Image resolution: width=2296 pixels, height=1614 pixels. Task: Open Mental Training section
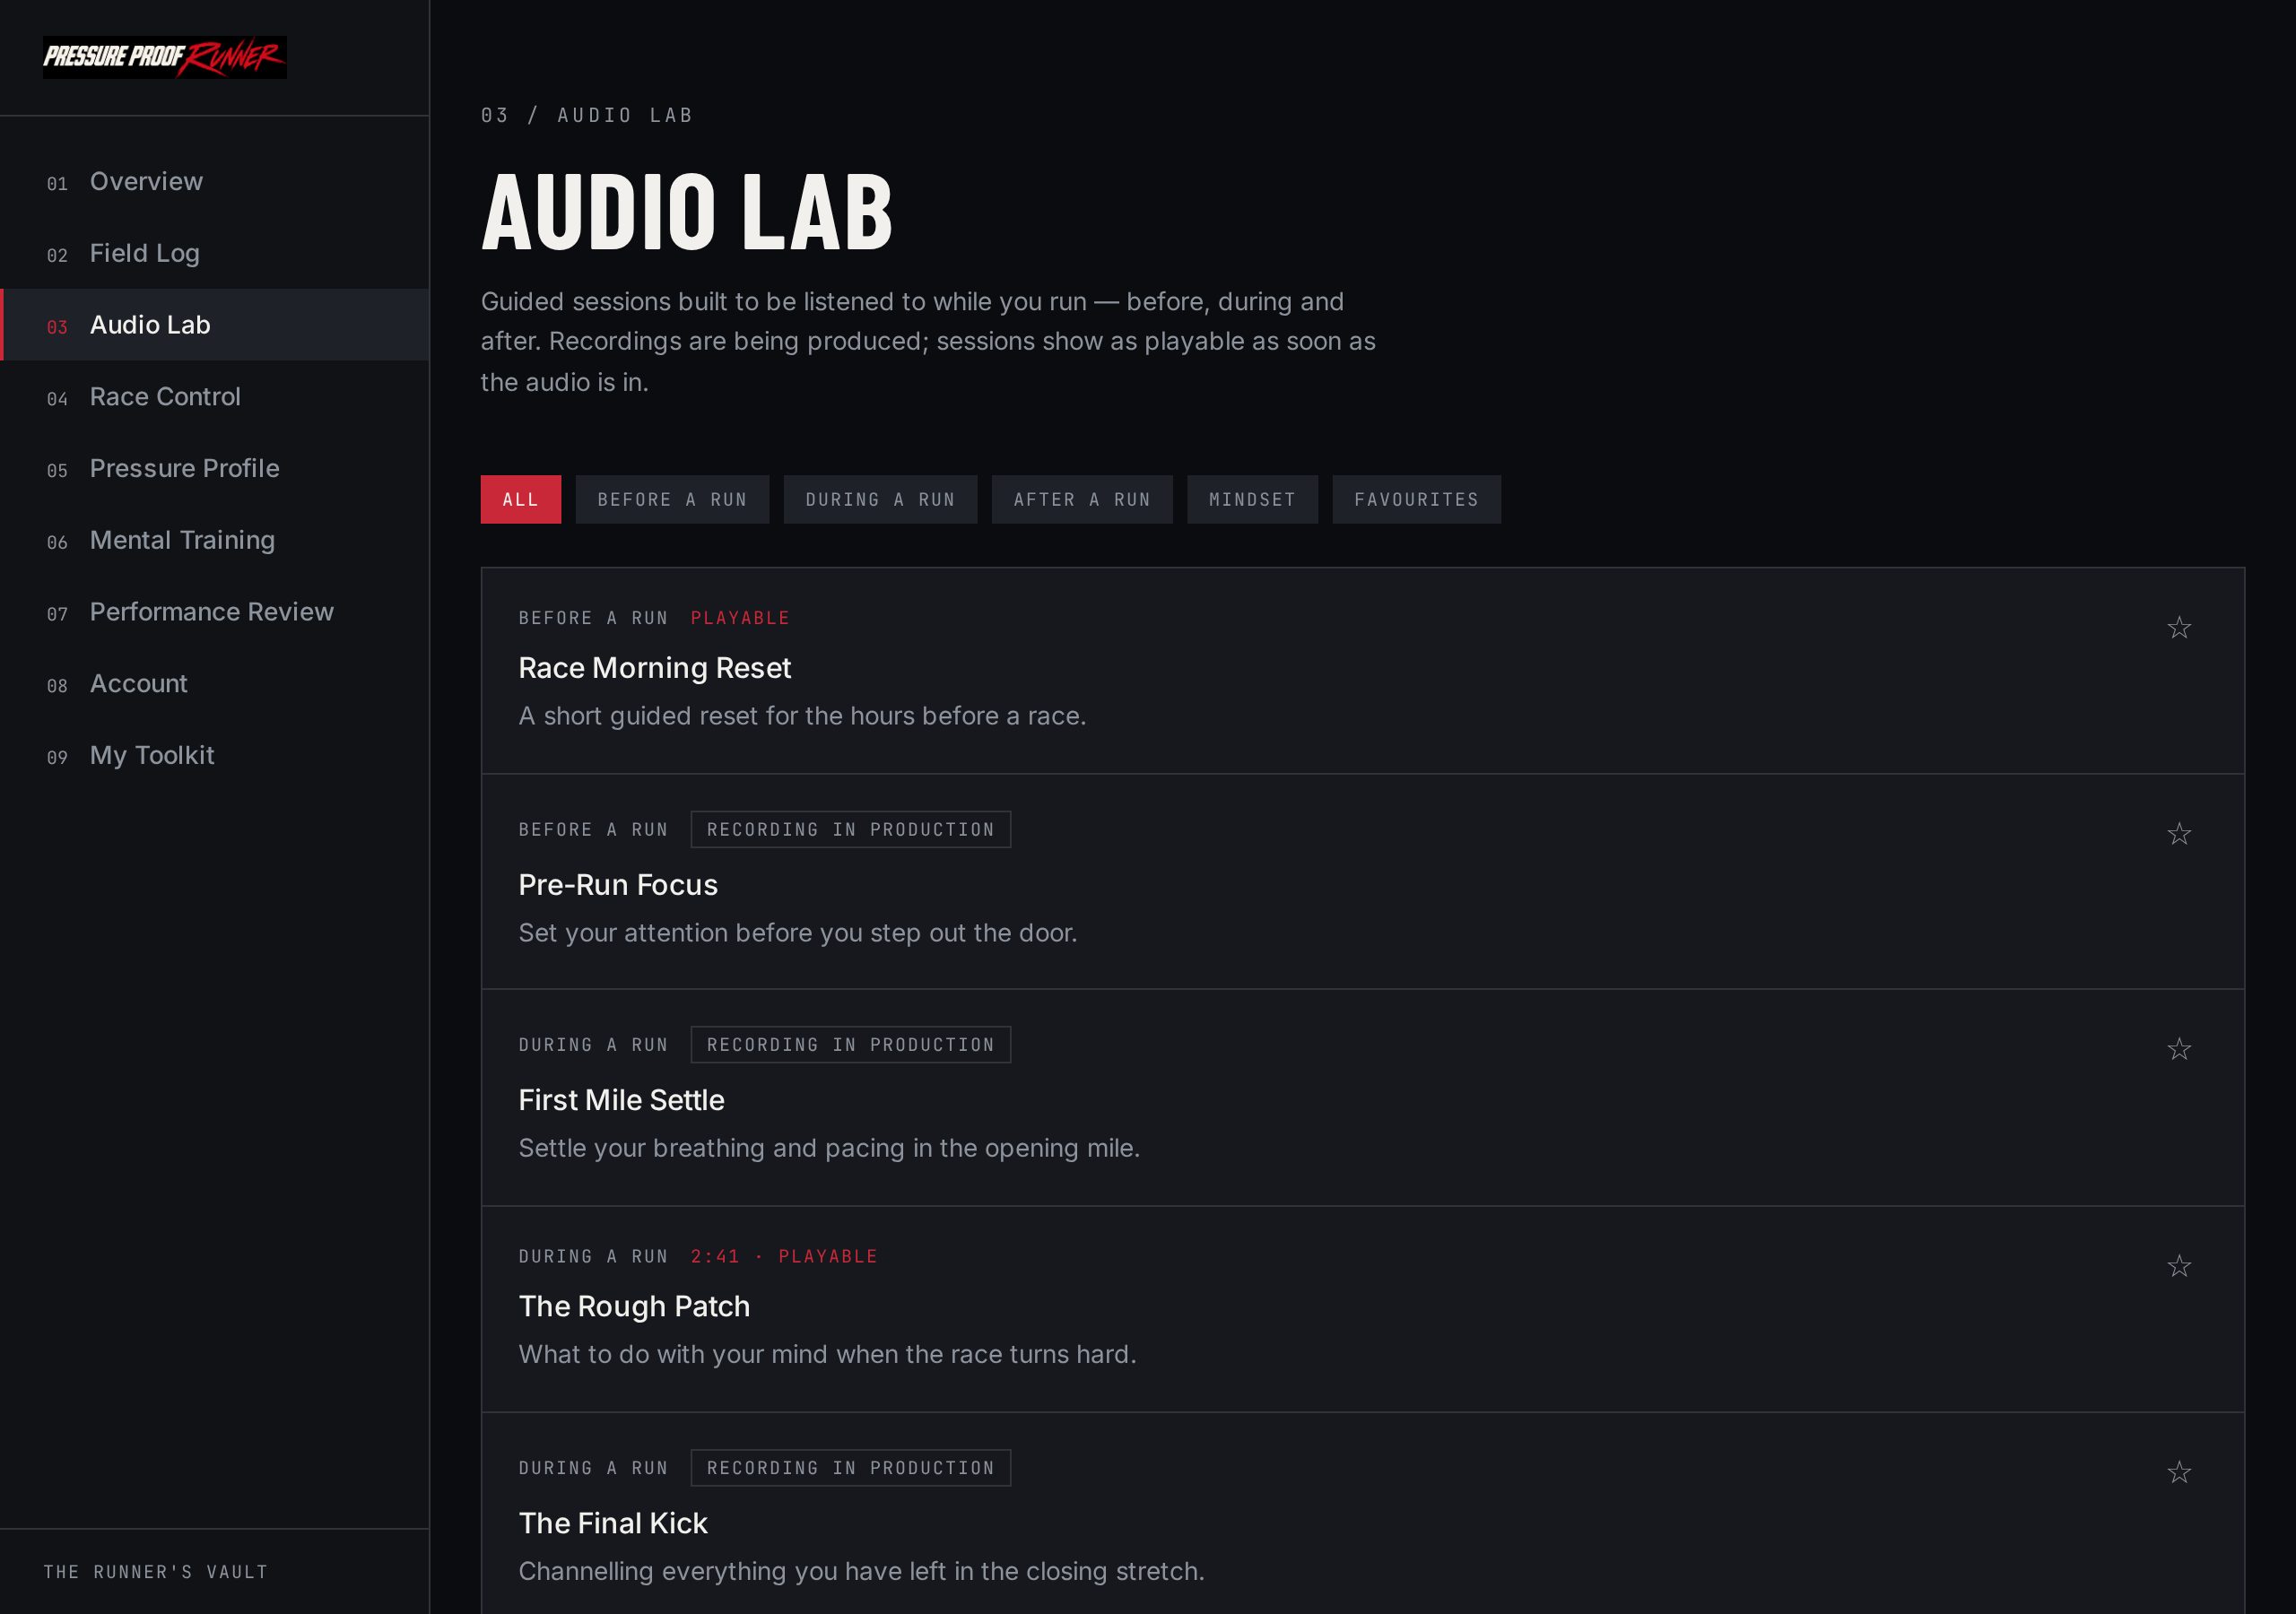(x=215, y=540)
